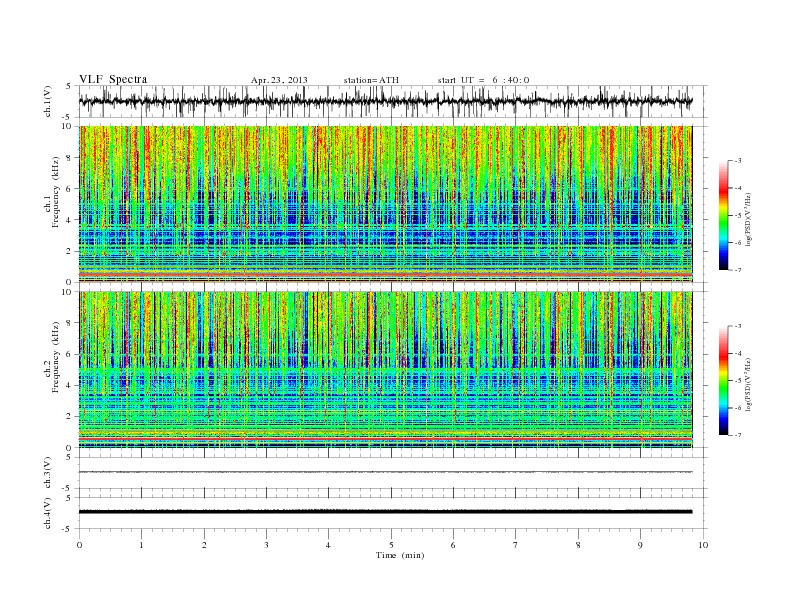The width and height of the screenshot is (792, 612).
Task: Click the thick ch.4 waveform trace
Action: (385, 512)
